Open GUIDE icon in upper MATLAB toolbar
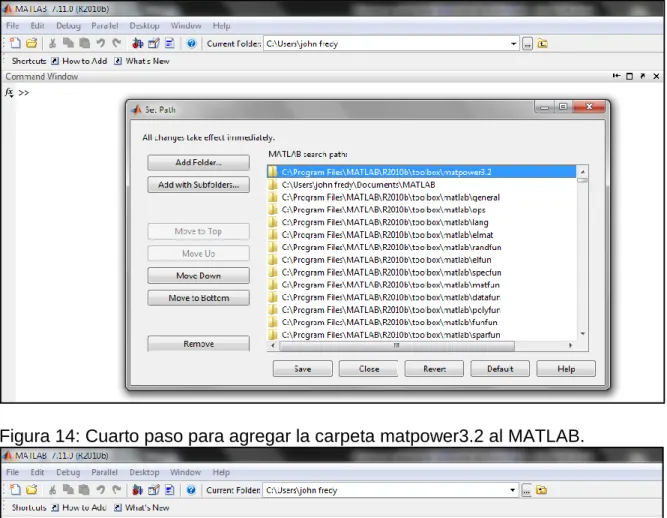 click(x=154, y=43)
